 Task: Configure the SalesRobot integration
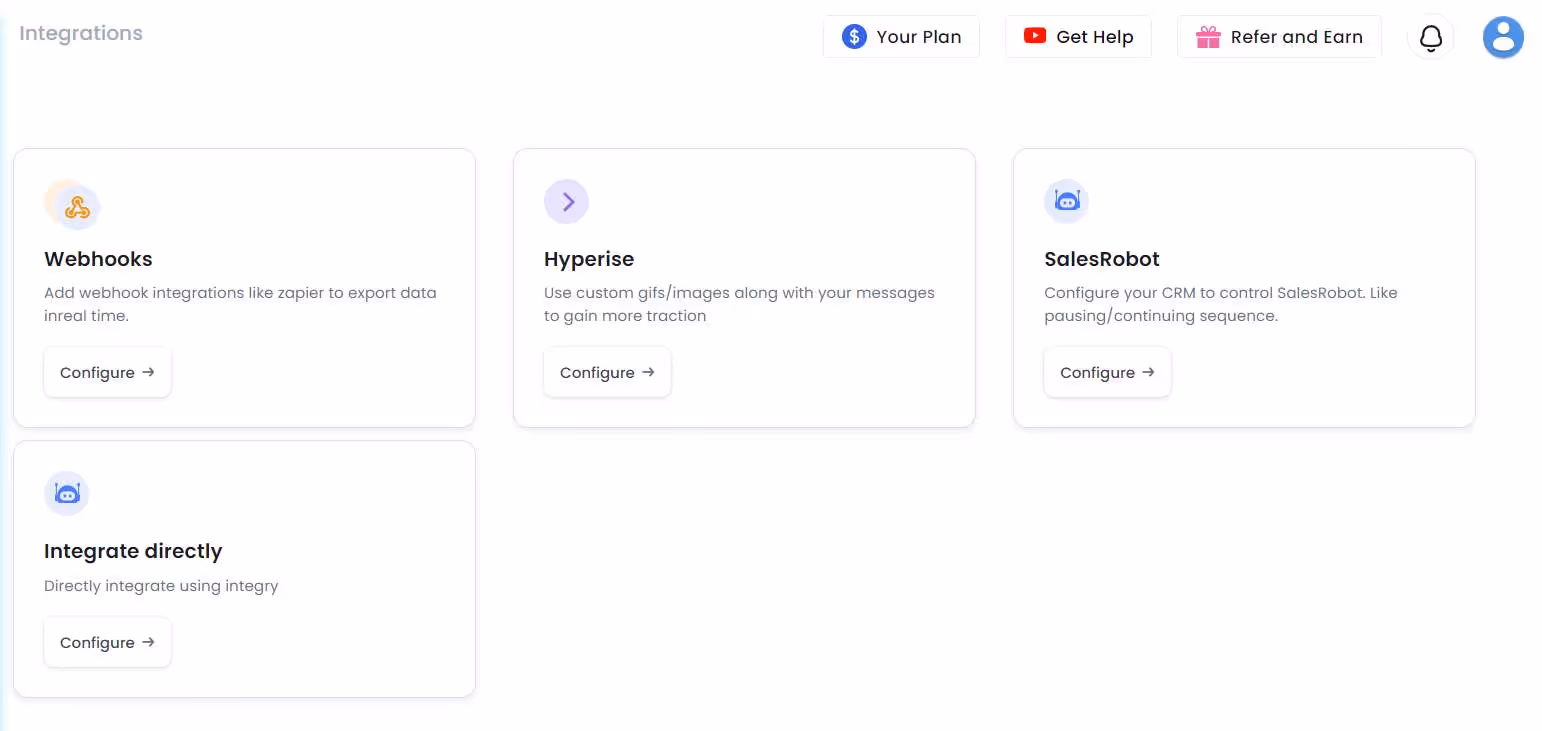point(1107,371)
